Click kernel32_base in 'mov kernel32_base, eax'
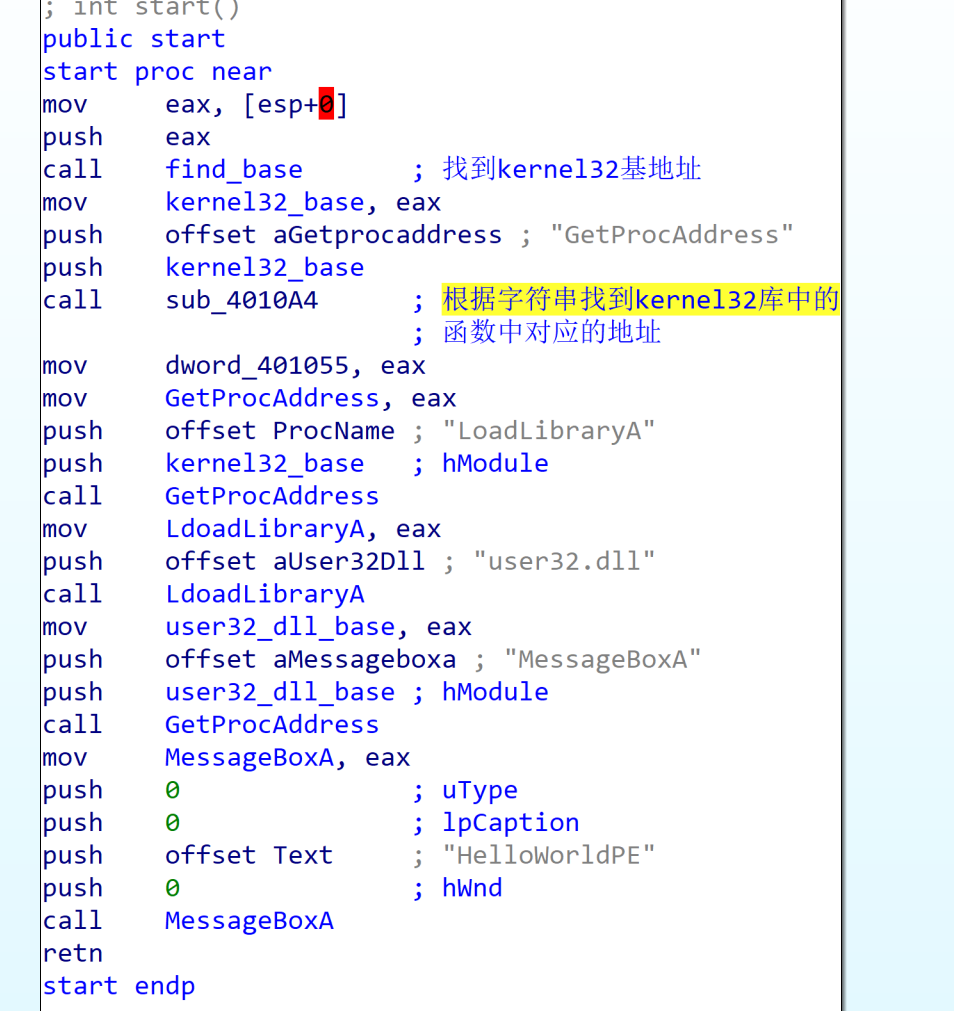954x1011 pixels. 265,202
